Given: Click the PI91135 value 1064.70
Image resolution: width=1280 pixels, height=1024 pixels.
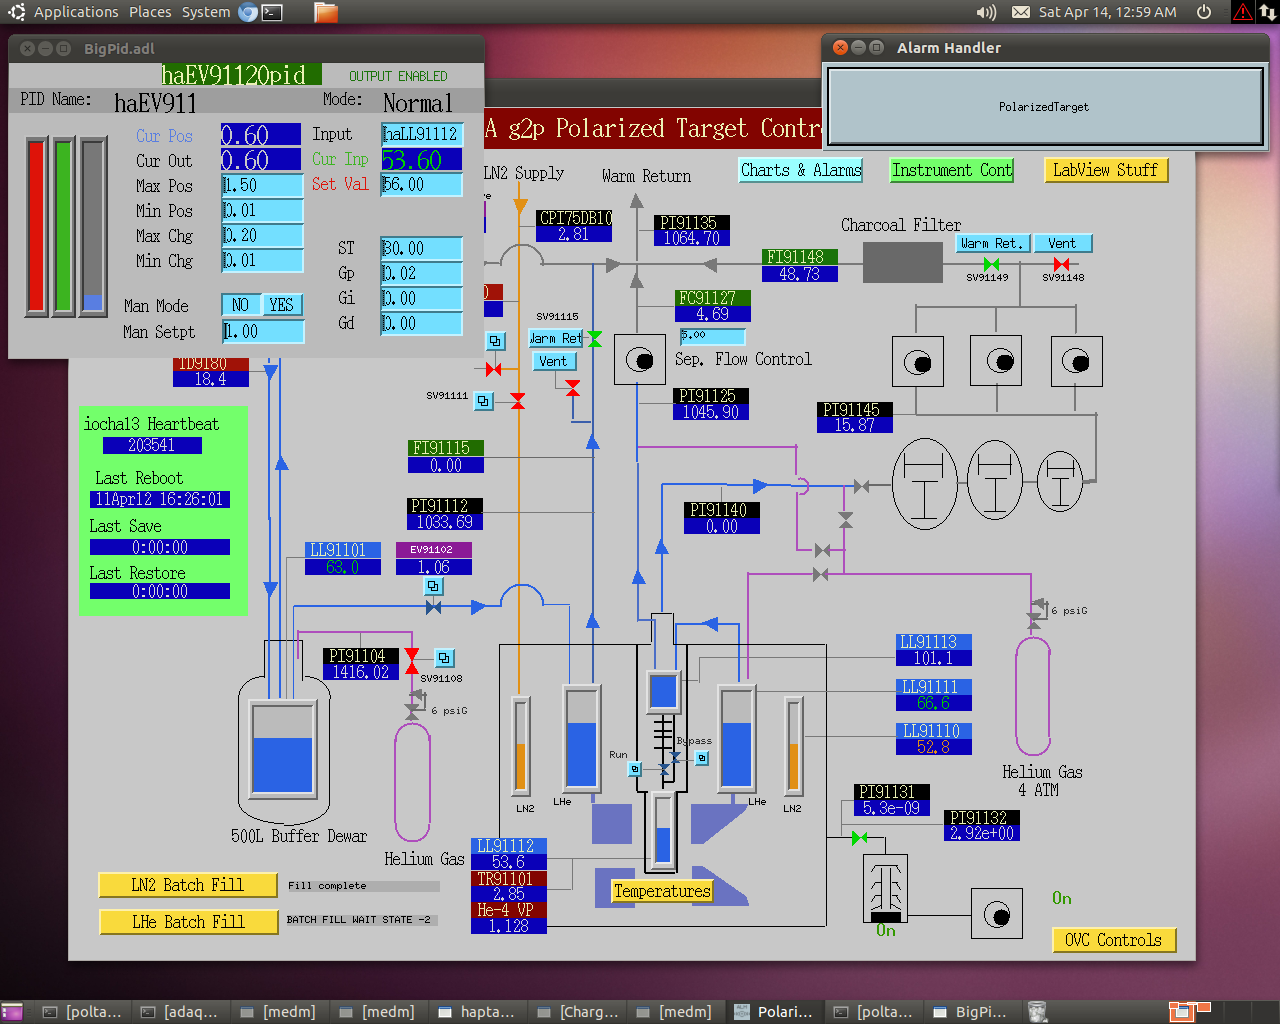Looking at the screenshot, I should coord(692,238).
